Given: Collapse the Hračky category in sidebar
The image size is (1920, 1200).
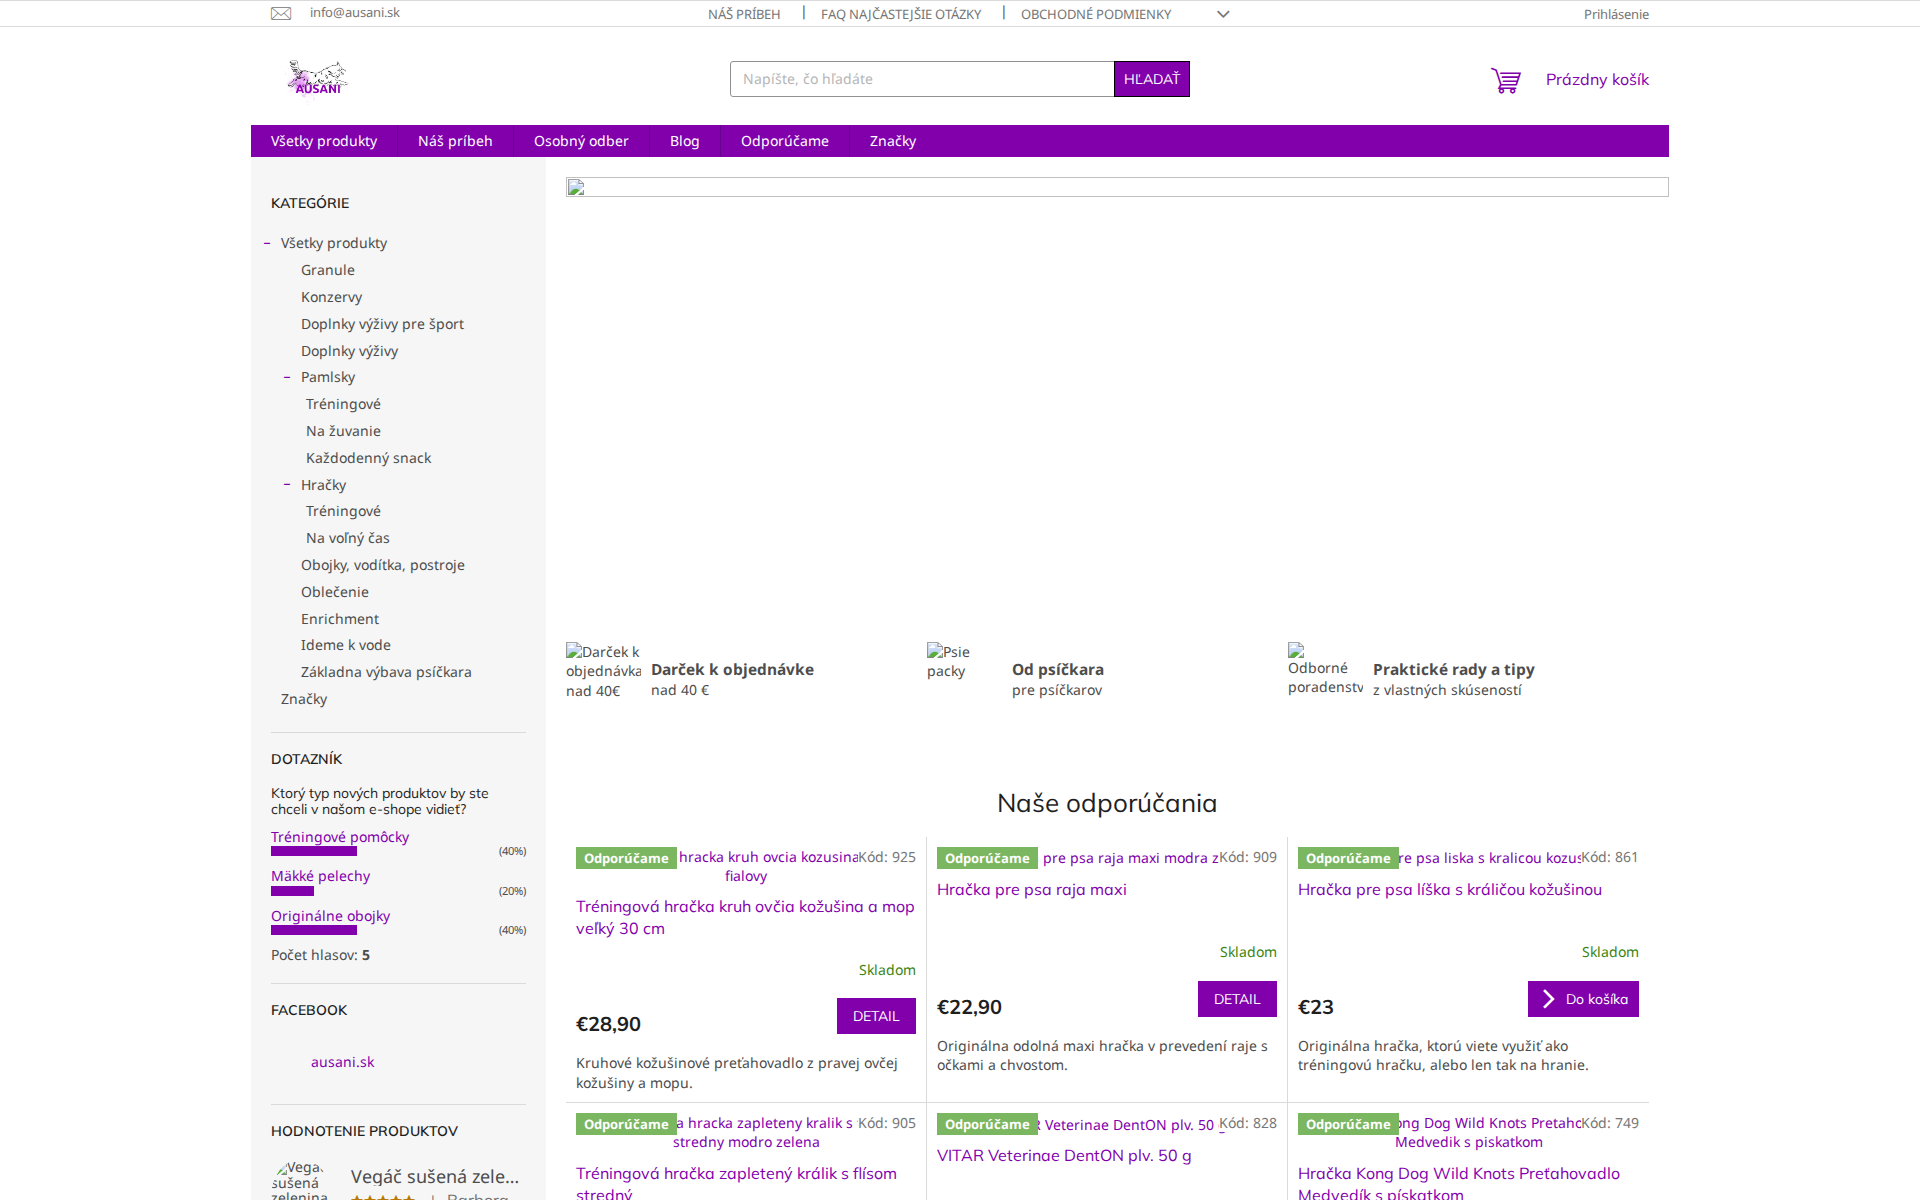Looking at the screenshot, I should (286, 484).
